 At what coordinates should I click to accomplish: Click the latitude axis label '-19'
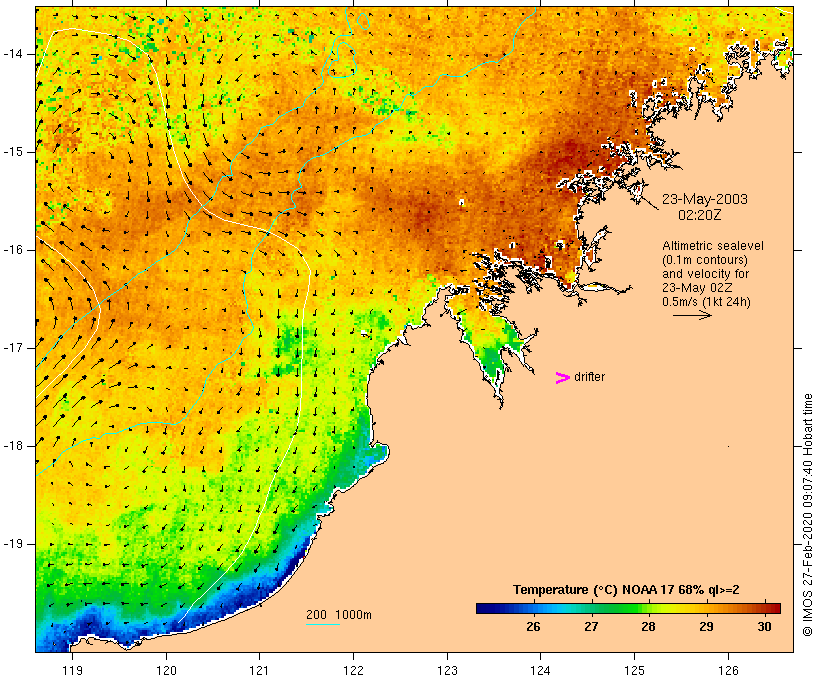13,544
